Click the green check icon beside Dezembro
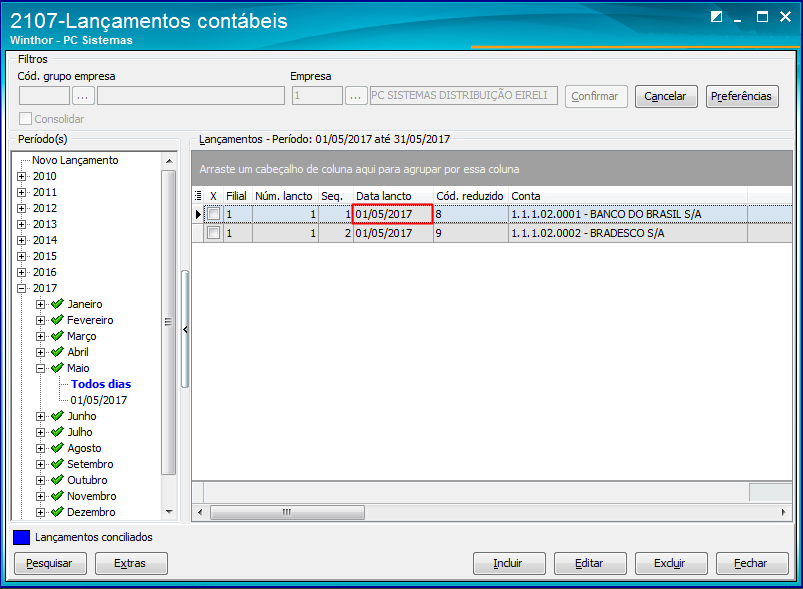The height and width of the screenshot is (589, 803). point(57,512)
